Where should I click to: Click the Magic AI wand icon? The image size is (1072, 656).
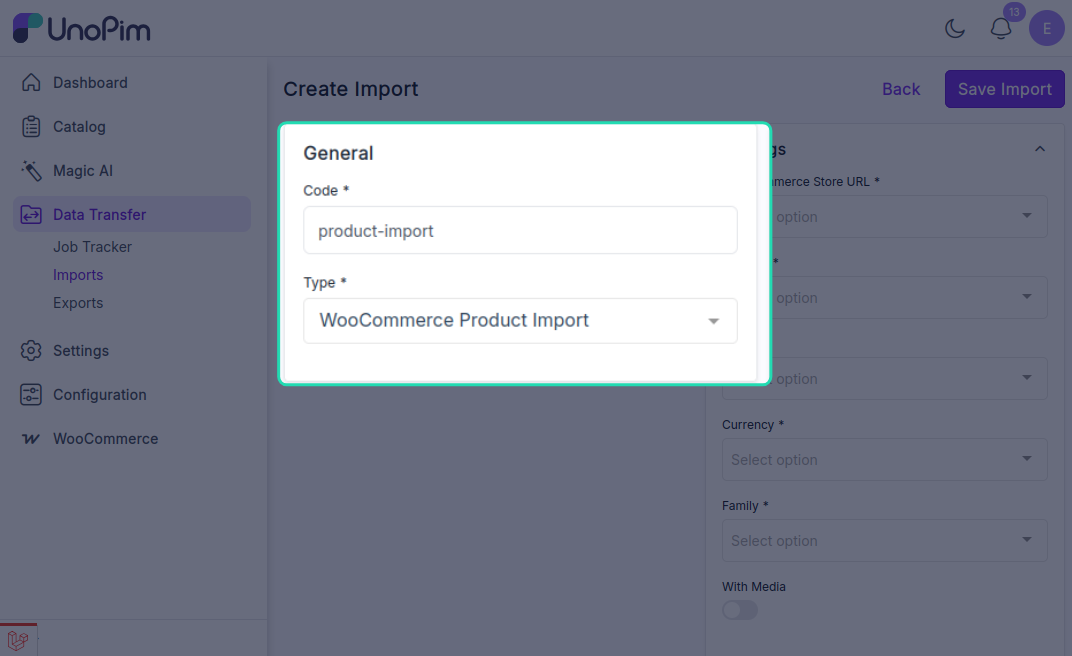31,171
